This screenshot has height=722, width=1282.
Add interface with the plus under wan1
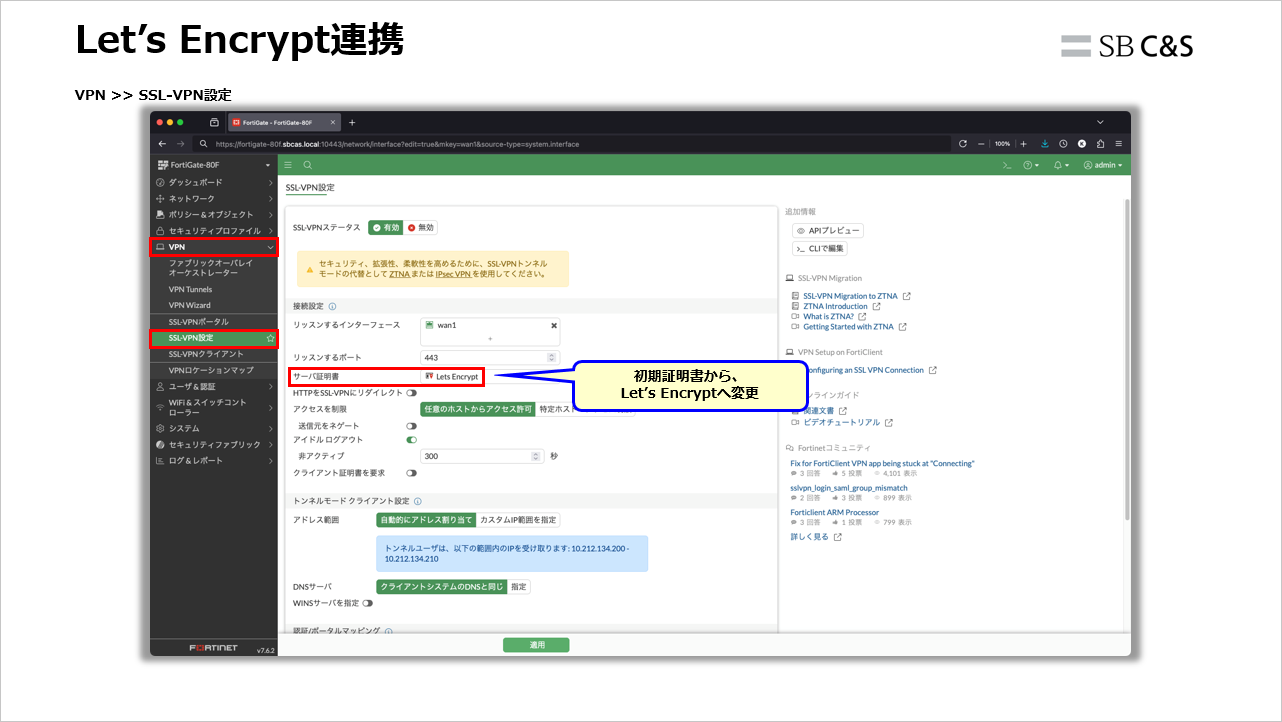click(x=490, y=339)
